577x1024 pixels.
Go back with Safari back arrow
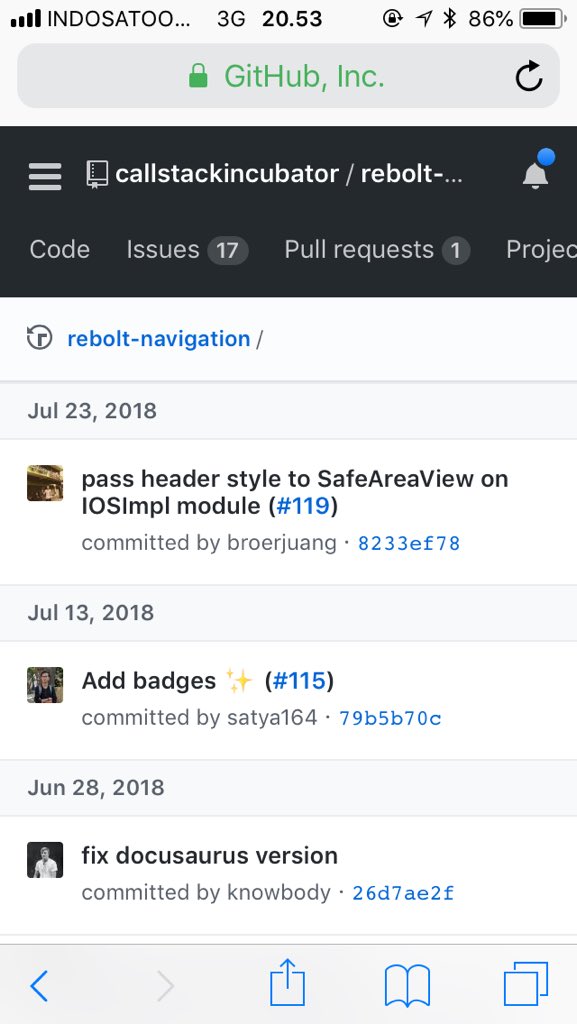39,985
